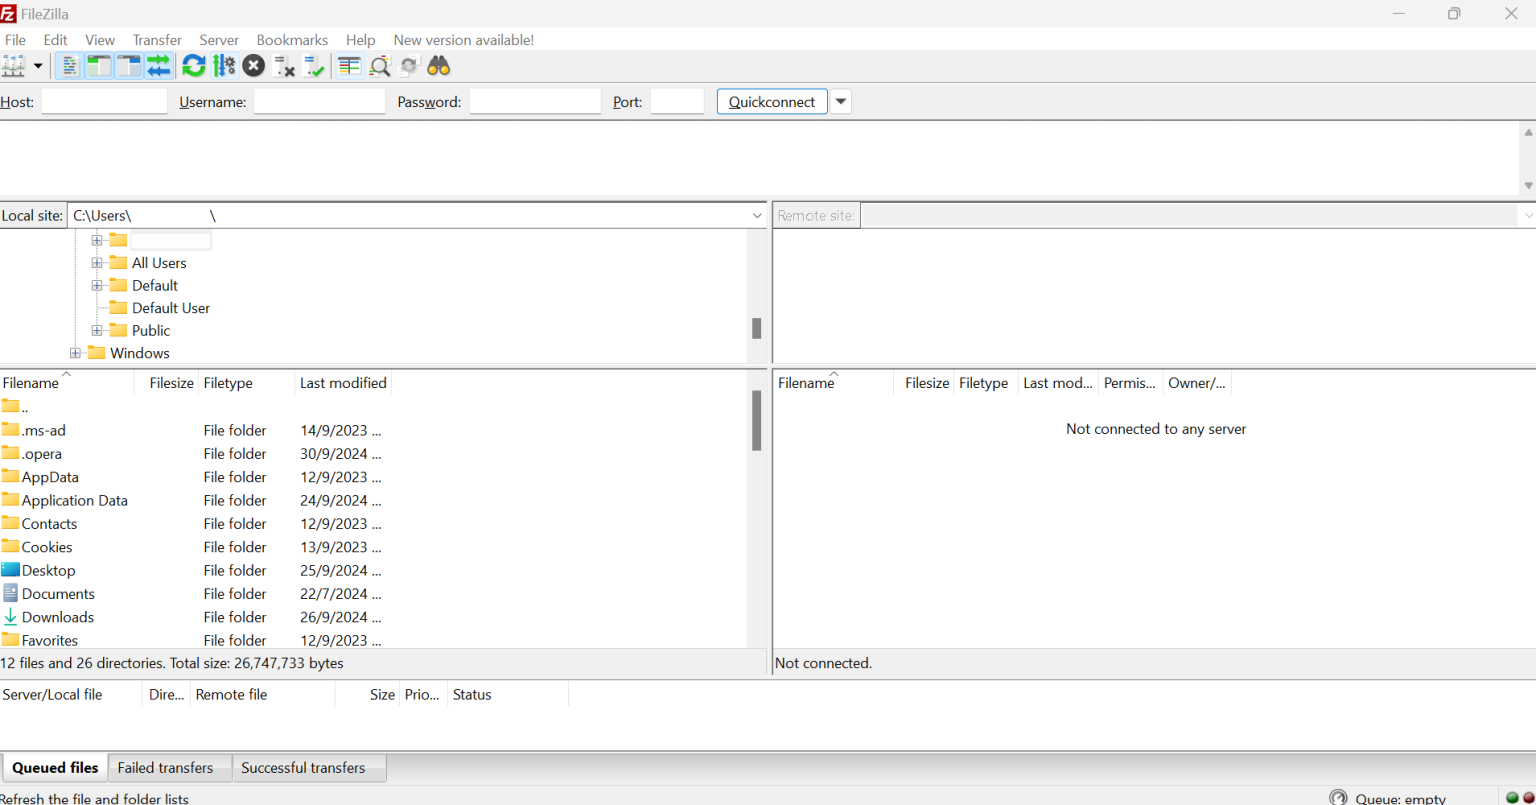Reconnect to the last used server
Image resolution: width=1536 pixels, height=805 pixels.
tap(313, 65)
